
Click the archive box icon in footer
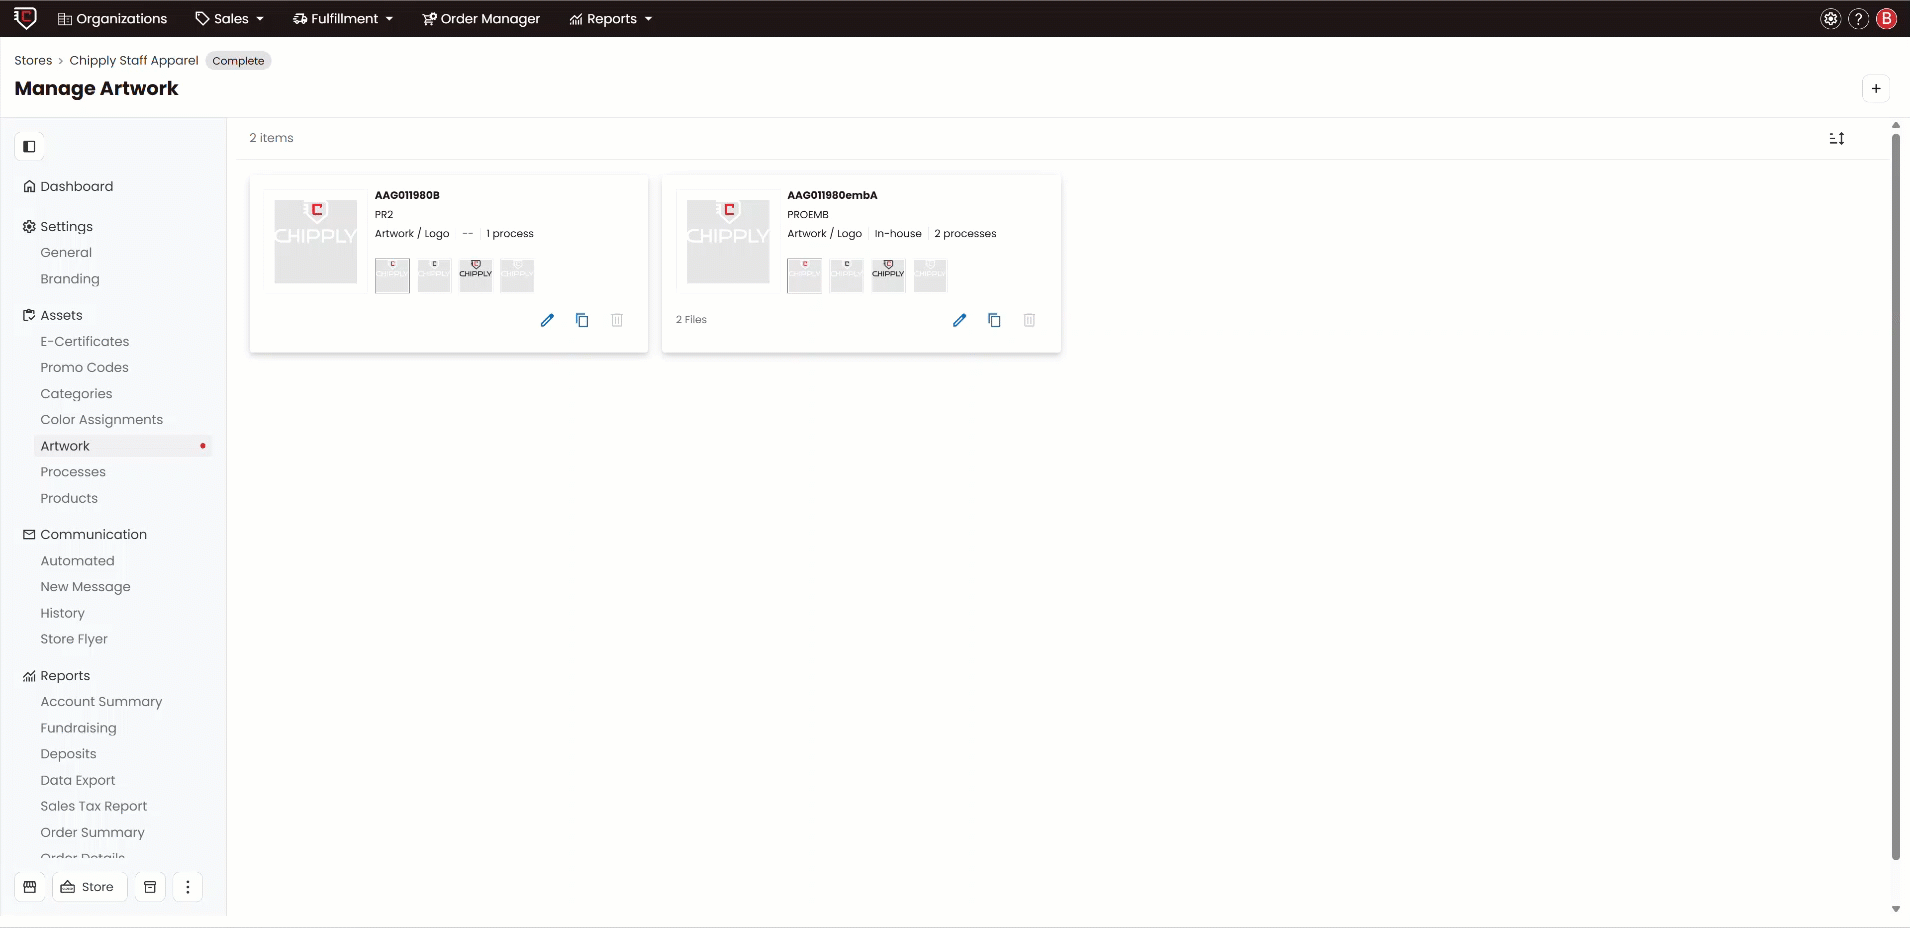150,887
